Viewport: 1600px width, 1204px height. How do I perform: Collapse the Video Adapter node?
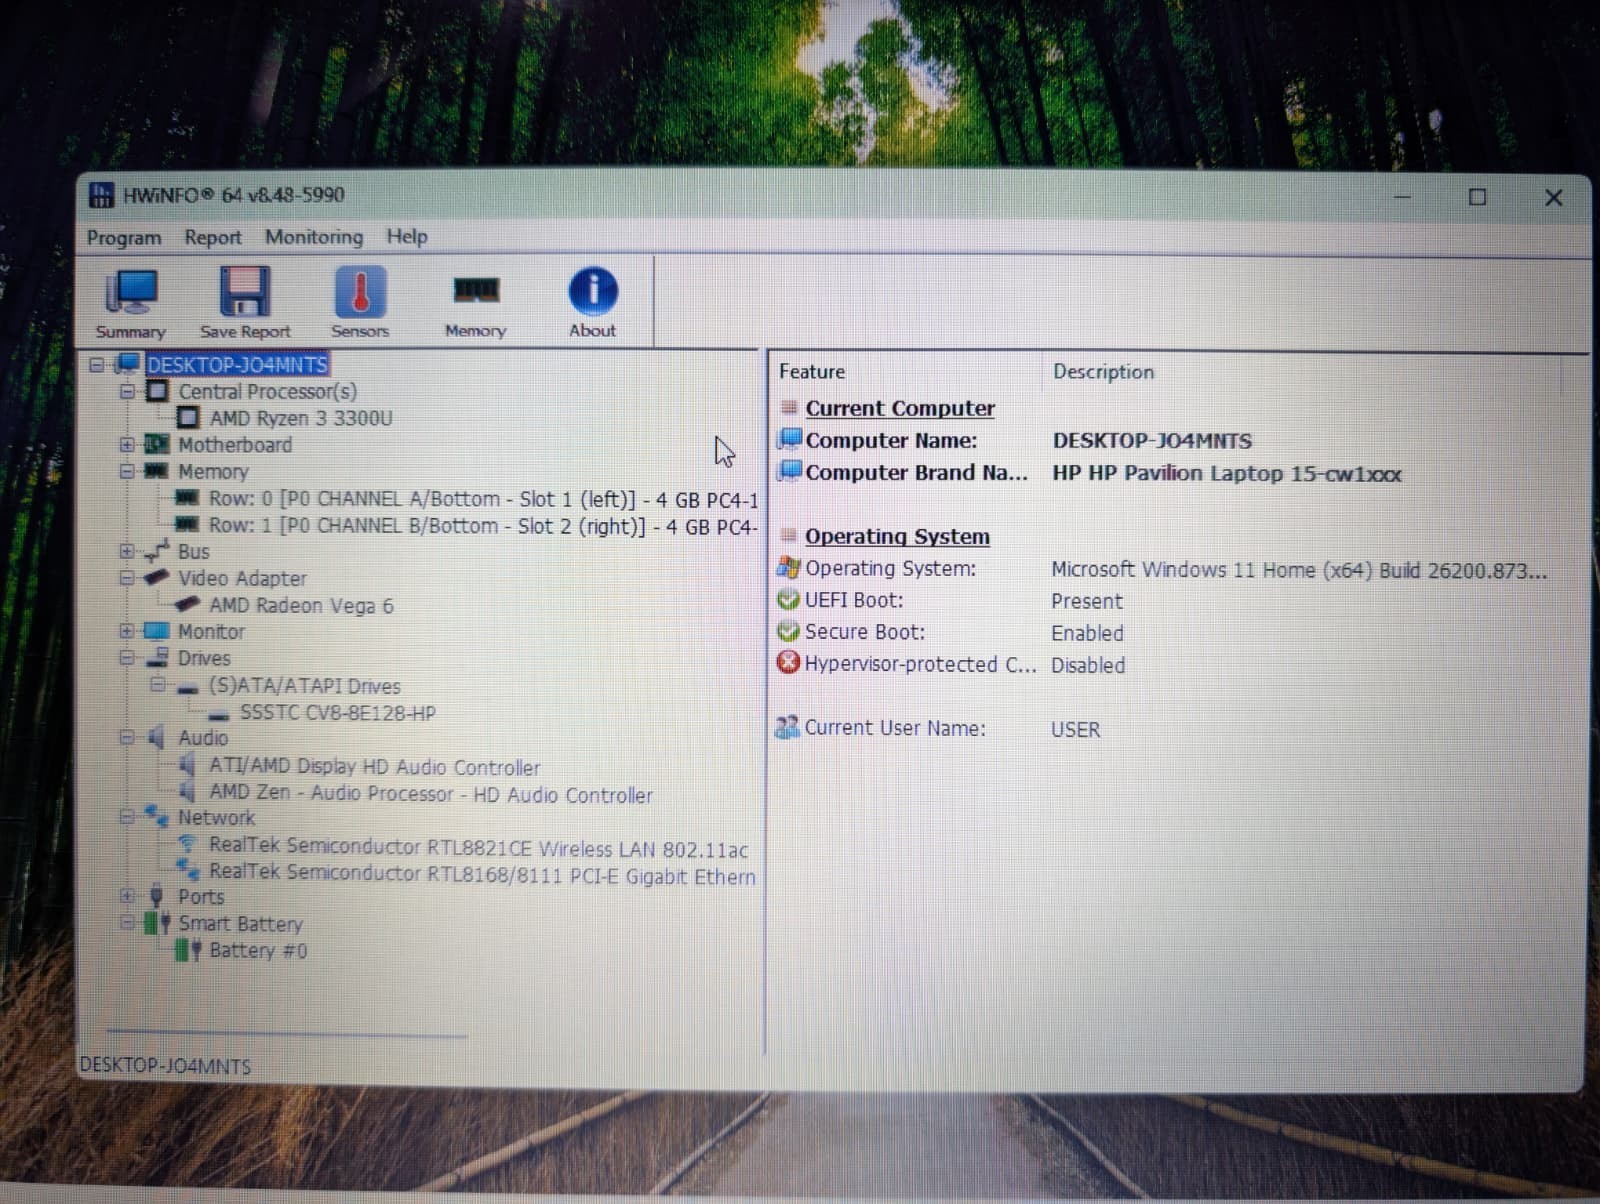(127, 577)
